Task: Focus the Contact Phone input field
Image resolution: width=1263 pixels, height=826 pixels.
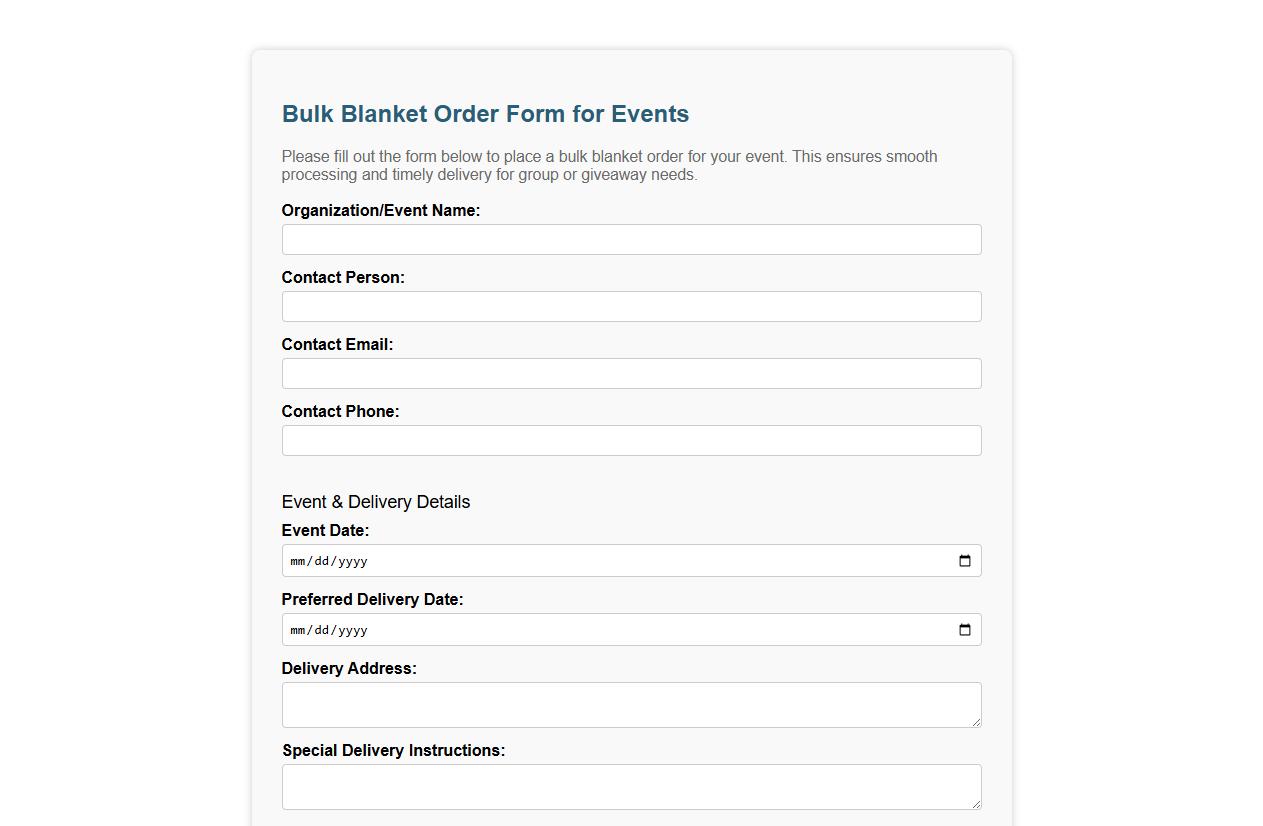Action: point(631,440)
